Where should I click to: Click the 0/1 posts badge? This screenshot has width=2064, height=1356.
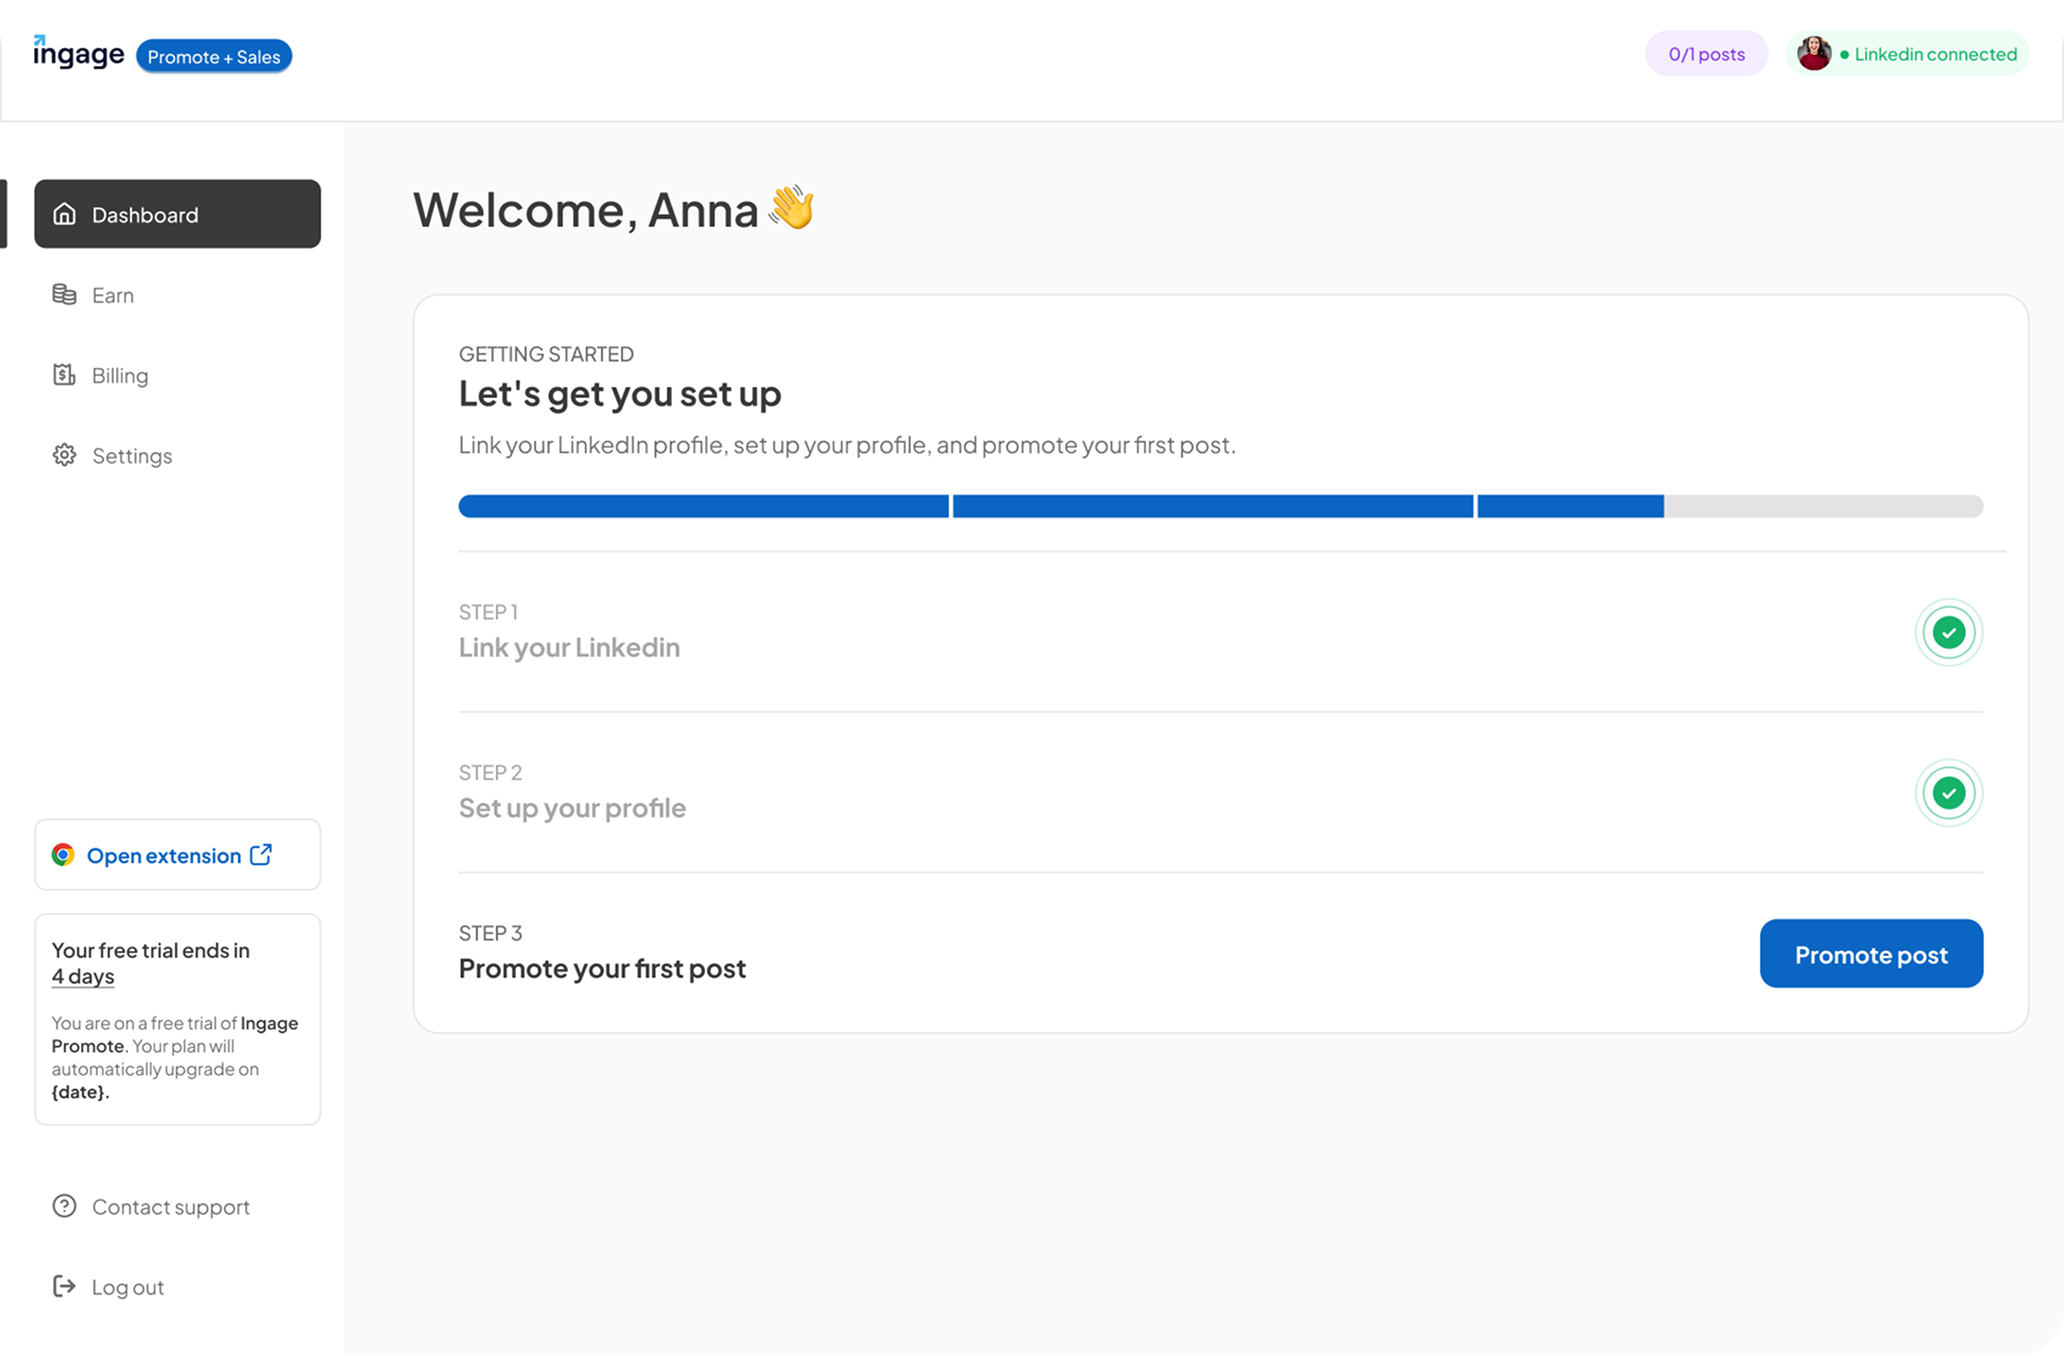tap(1706, 54)
